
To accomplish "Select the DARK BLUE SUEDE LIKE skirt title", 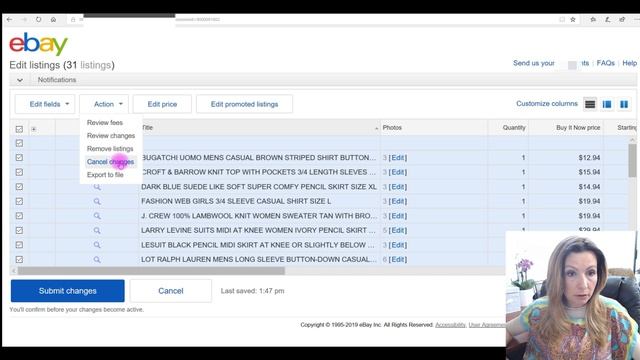I will click(259, 187).
